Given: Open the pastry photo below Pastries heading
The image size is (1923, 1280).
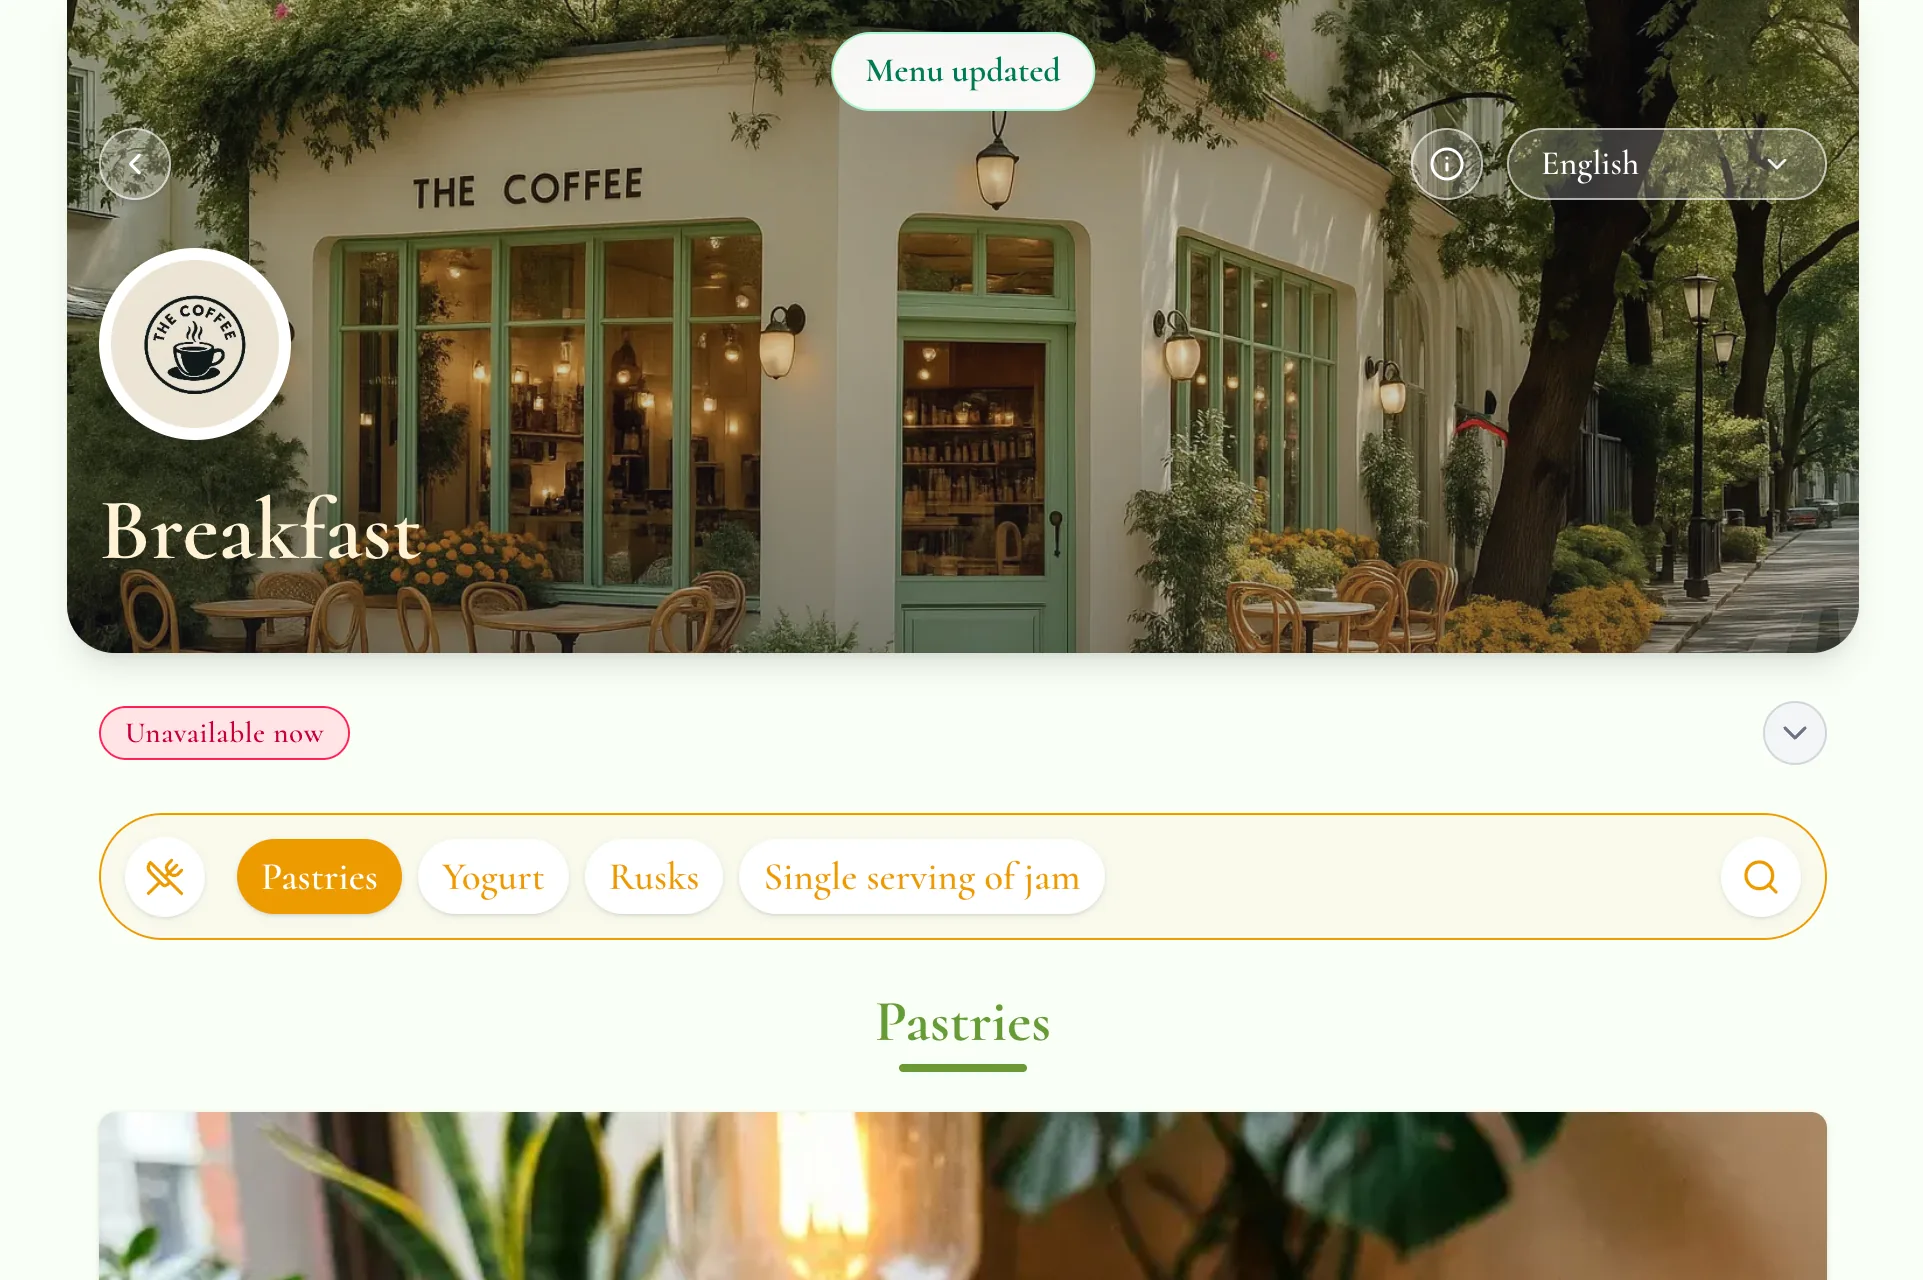Looking at the screenshot, I should (x=963, y=1196).
